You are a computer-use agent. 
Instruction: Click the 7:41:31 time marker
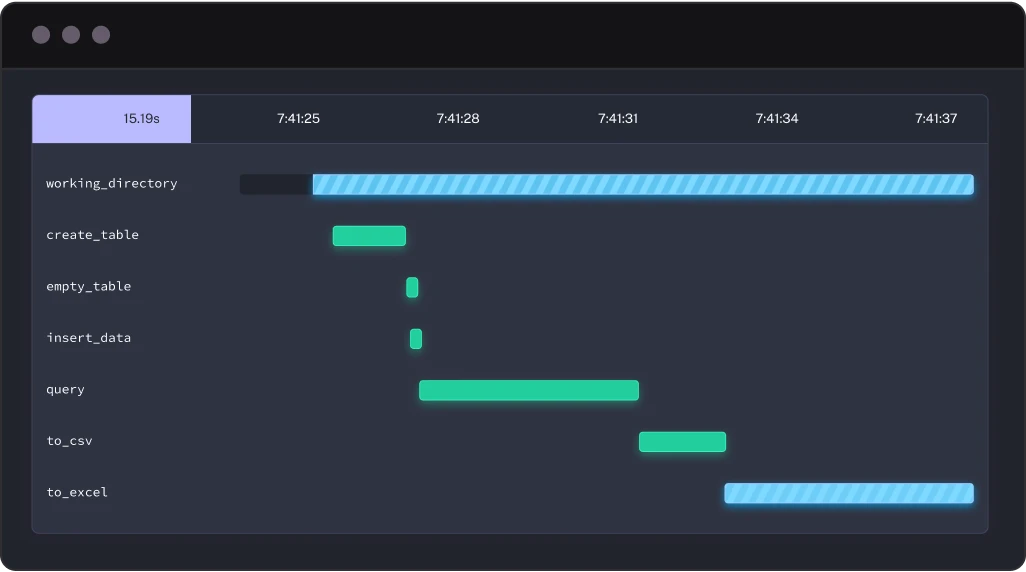pos(618,118)
